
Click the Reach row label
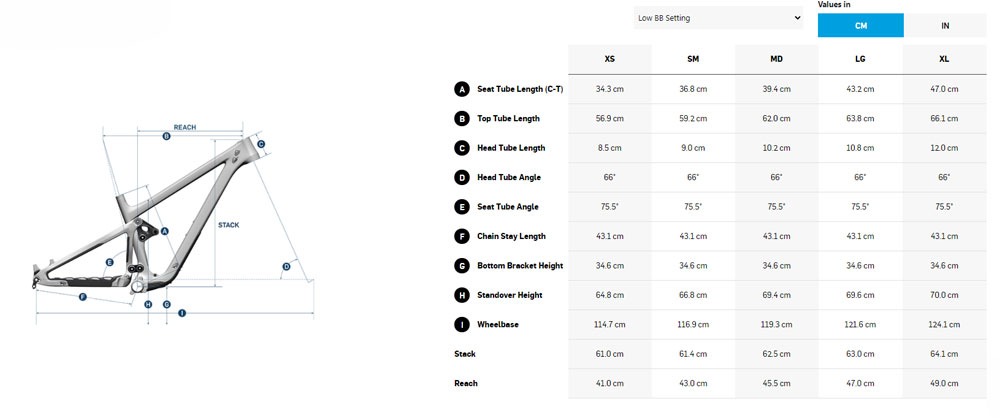click(x=466, y=383)
